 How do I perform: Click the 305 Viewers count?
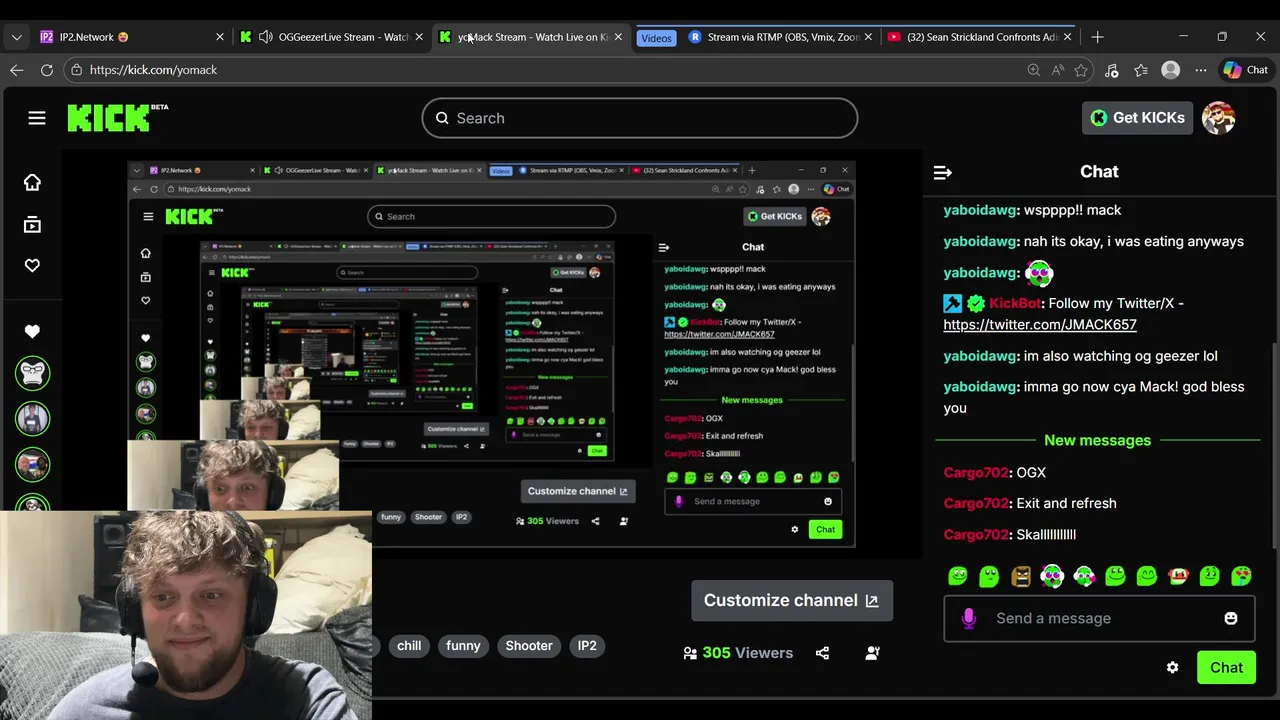click(738, 653)
